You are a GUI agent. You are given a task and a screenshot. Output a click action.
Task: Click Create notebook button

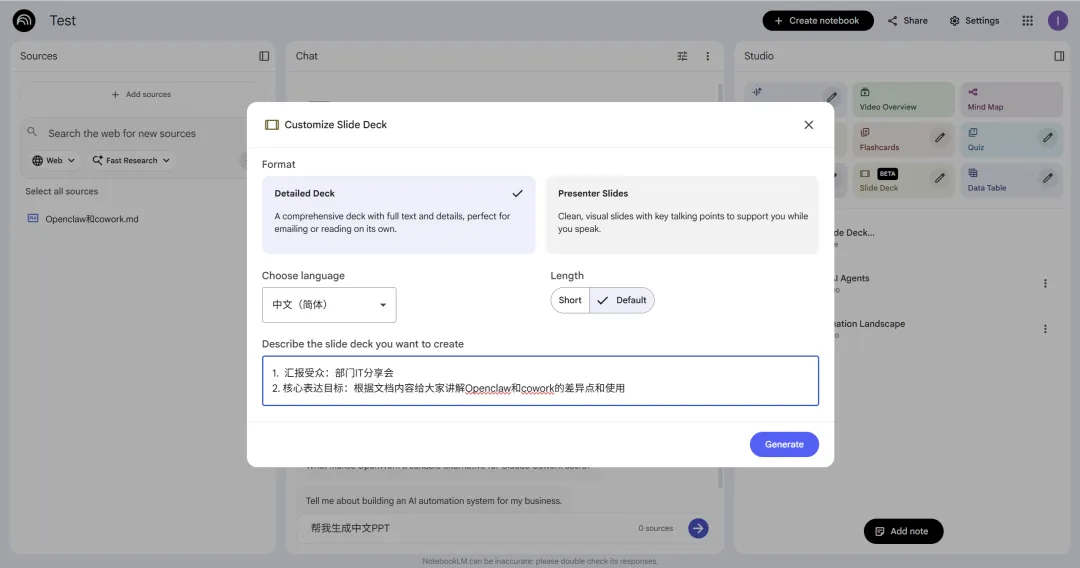click(818, 21)
